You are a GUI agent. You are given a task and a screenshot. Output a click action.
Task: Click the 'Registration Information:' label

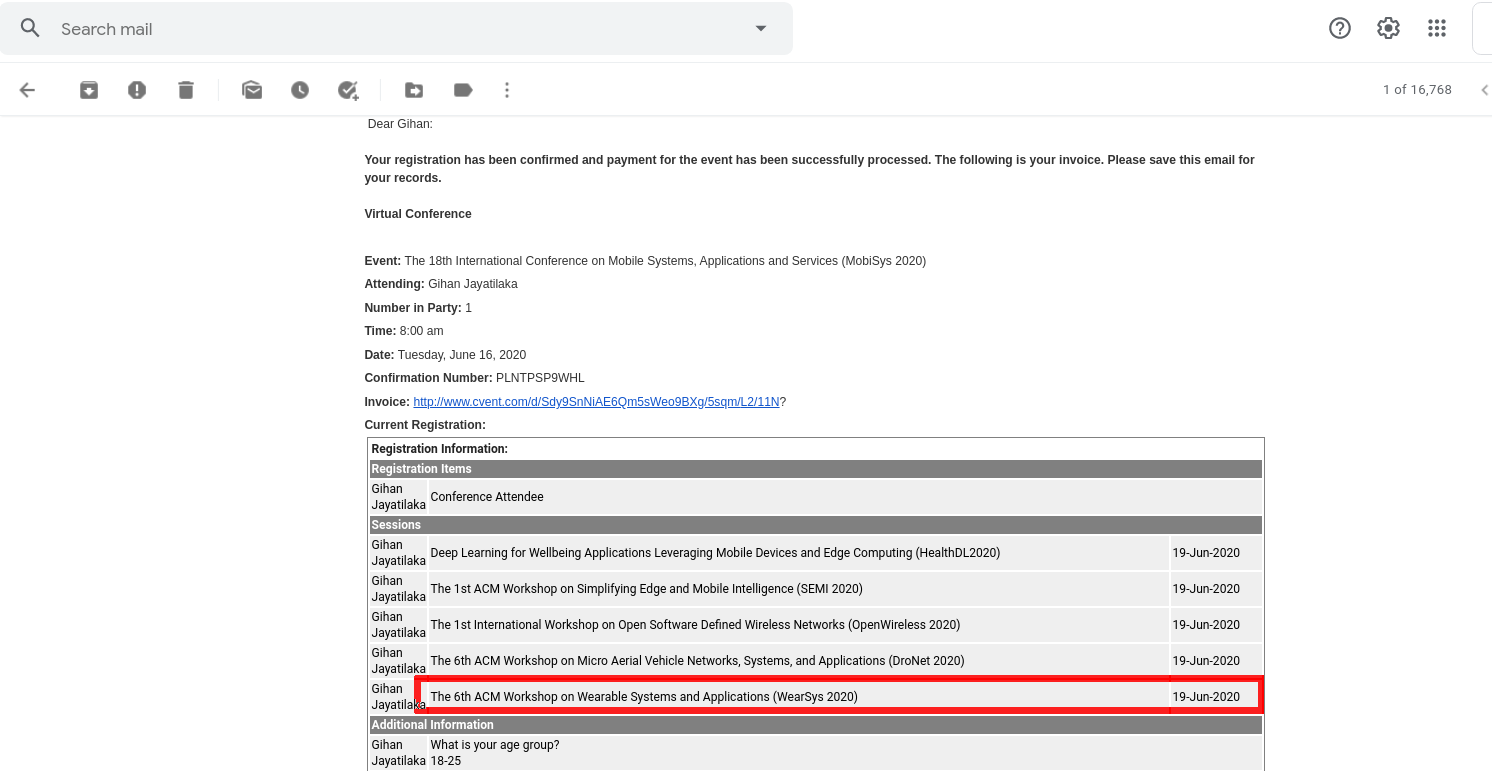click(x=440, y=449)
